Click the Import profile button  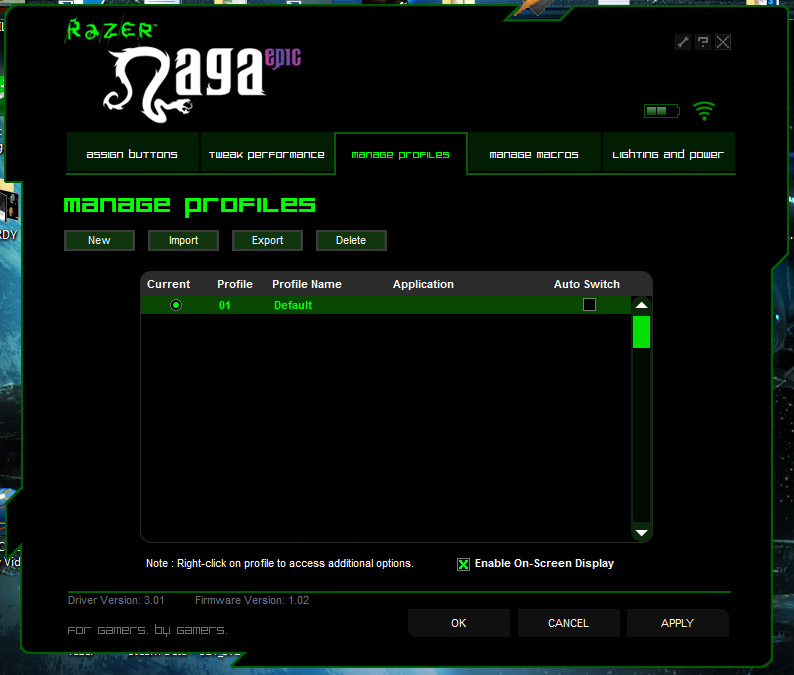click(183, 240)
